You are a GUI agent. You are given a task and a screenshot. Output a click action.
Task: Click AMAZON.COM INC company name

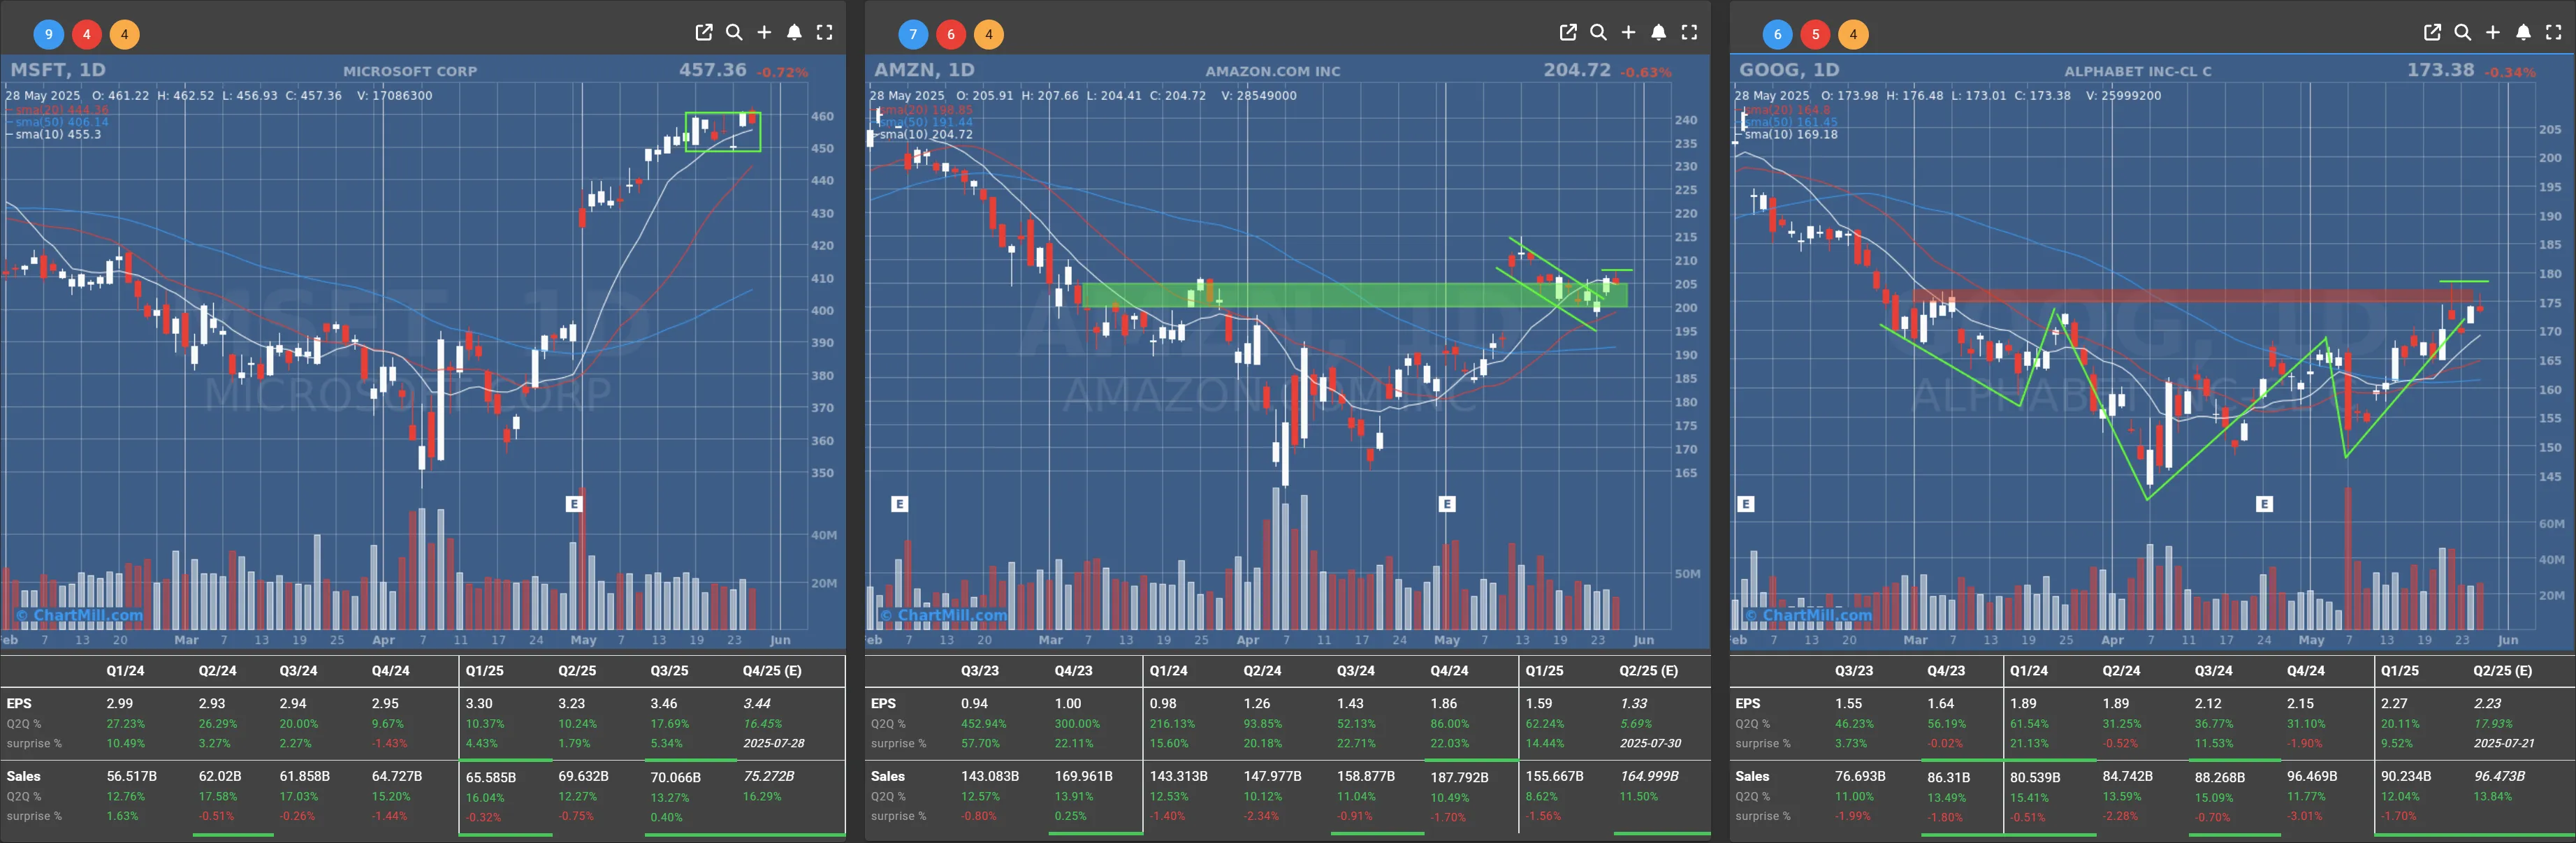(x=1273, y=71)
